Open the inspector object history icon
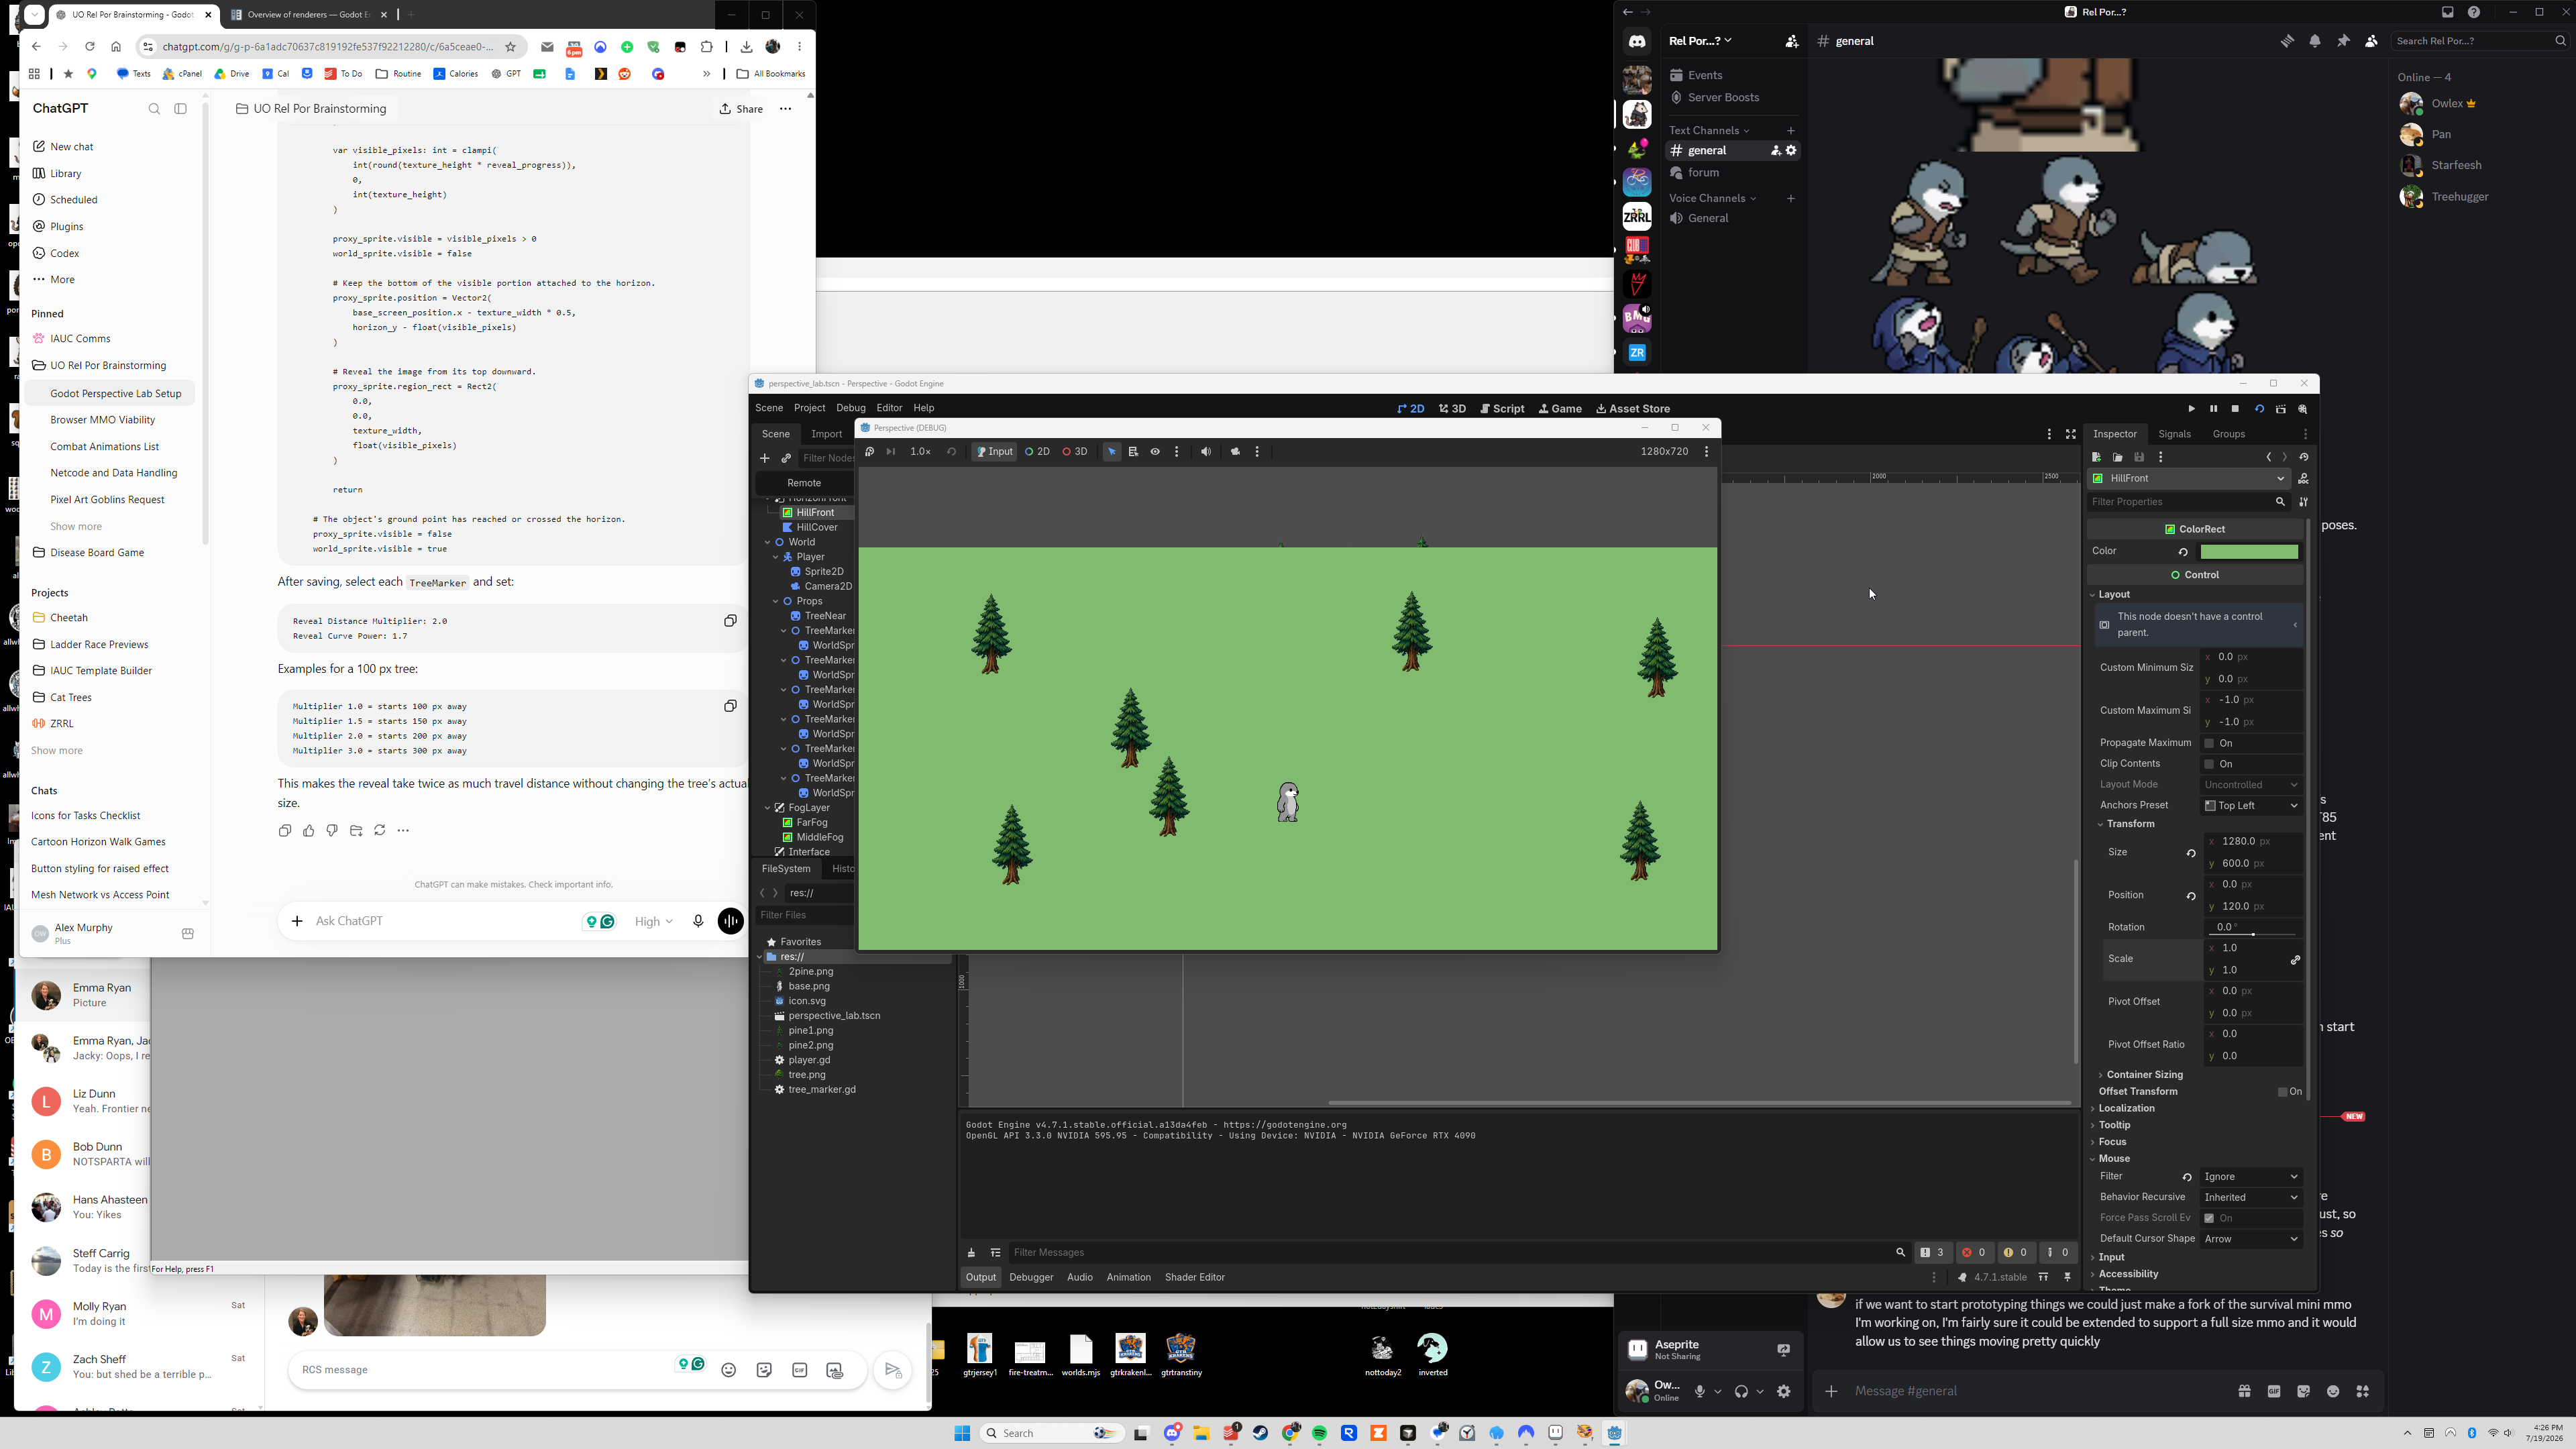Viewport: 2576px width, 1449px height. click(x=2303, y=457)
